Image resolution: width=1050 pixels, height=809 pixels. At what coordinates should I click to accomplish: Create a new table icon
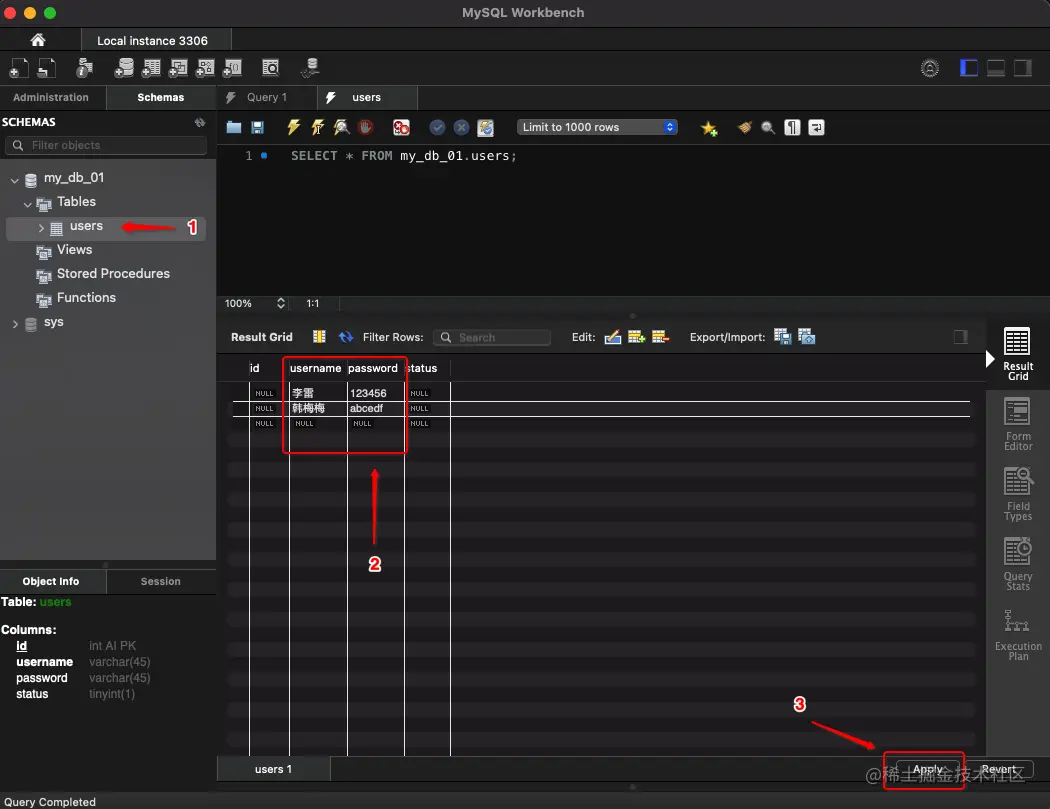coord(151,68)
